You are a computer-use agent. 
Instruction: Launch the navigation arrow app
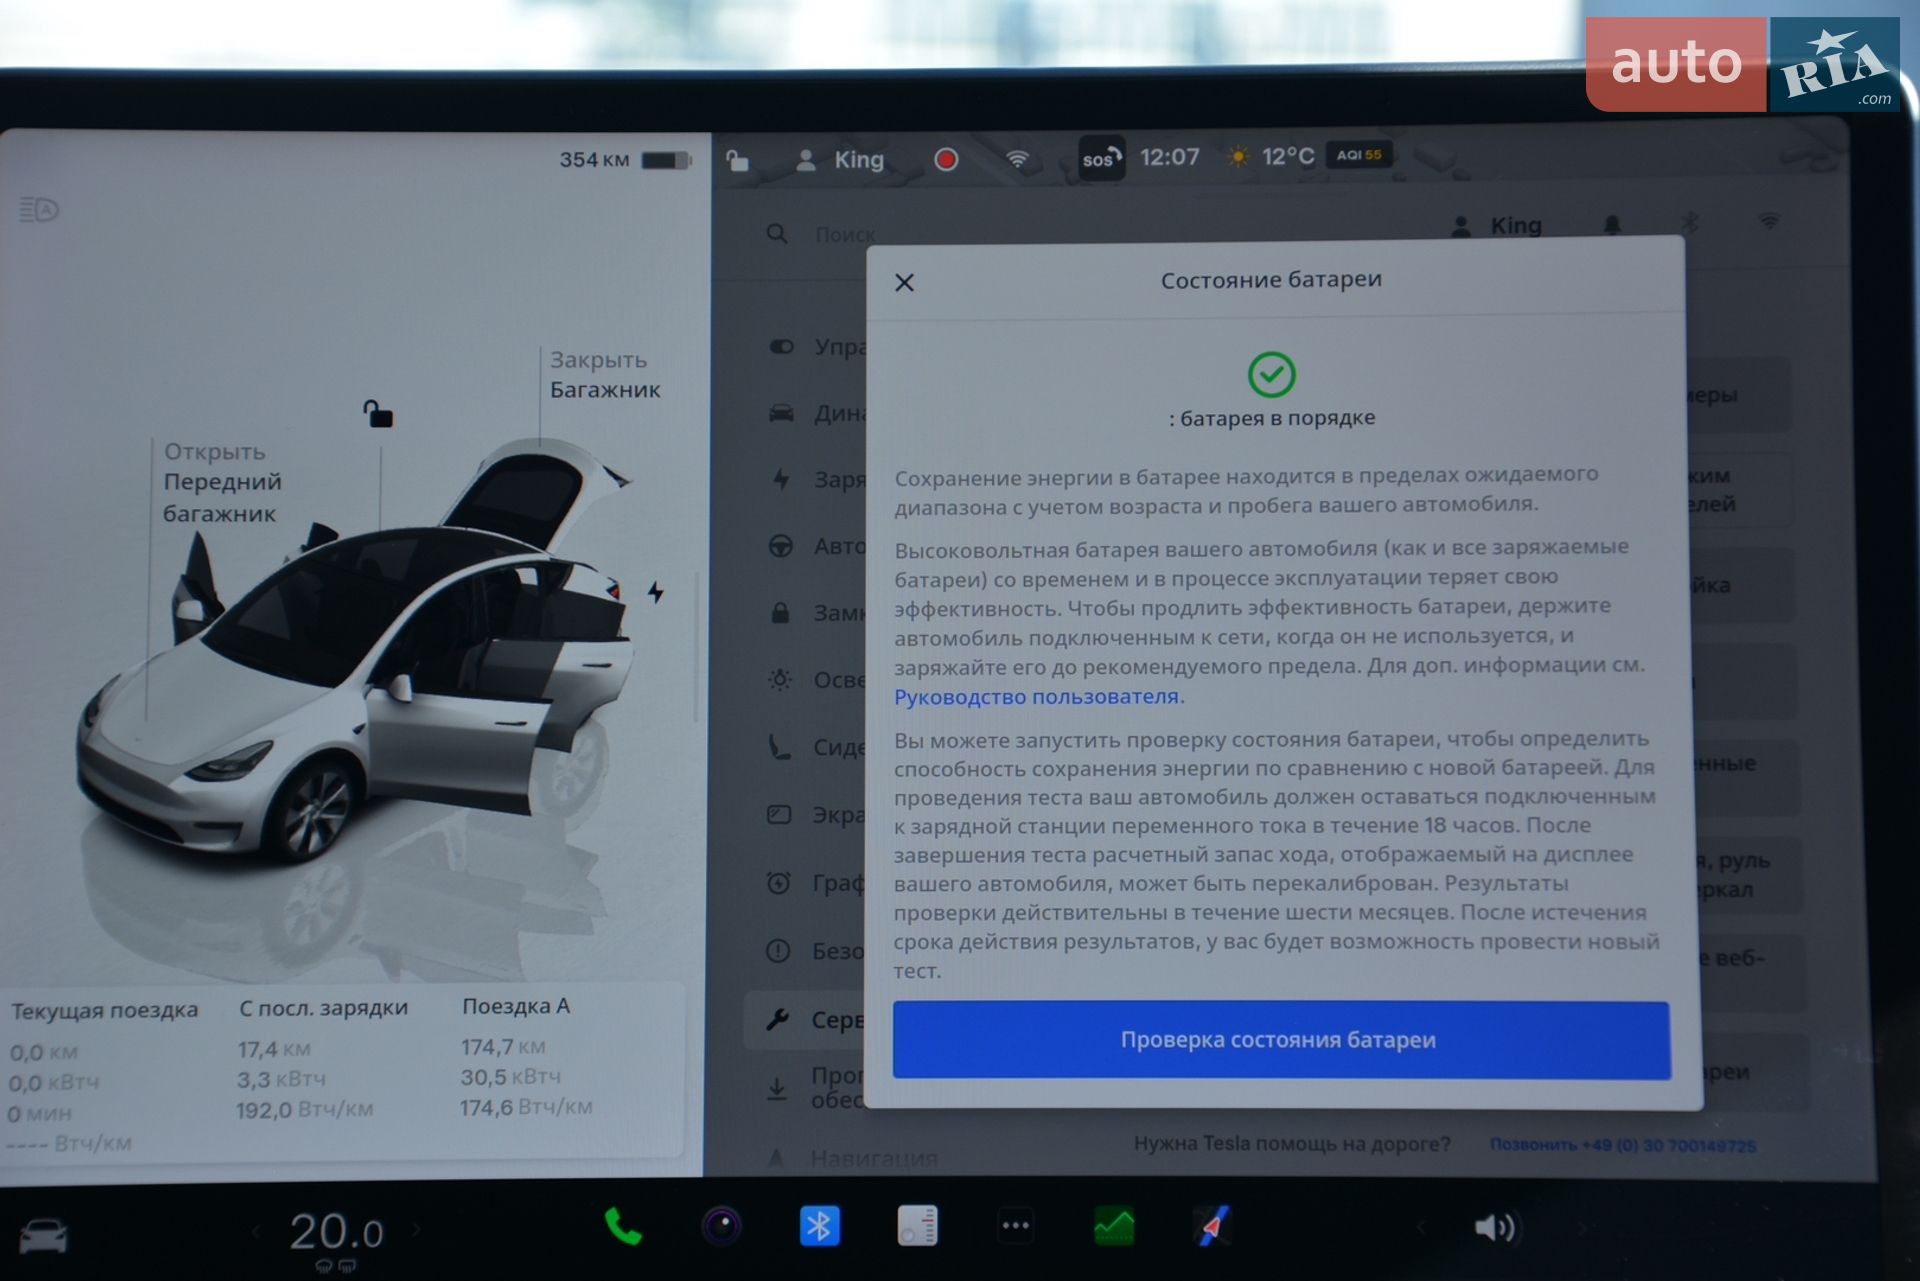(x=1212, y=1226)
